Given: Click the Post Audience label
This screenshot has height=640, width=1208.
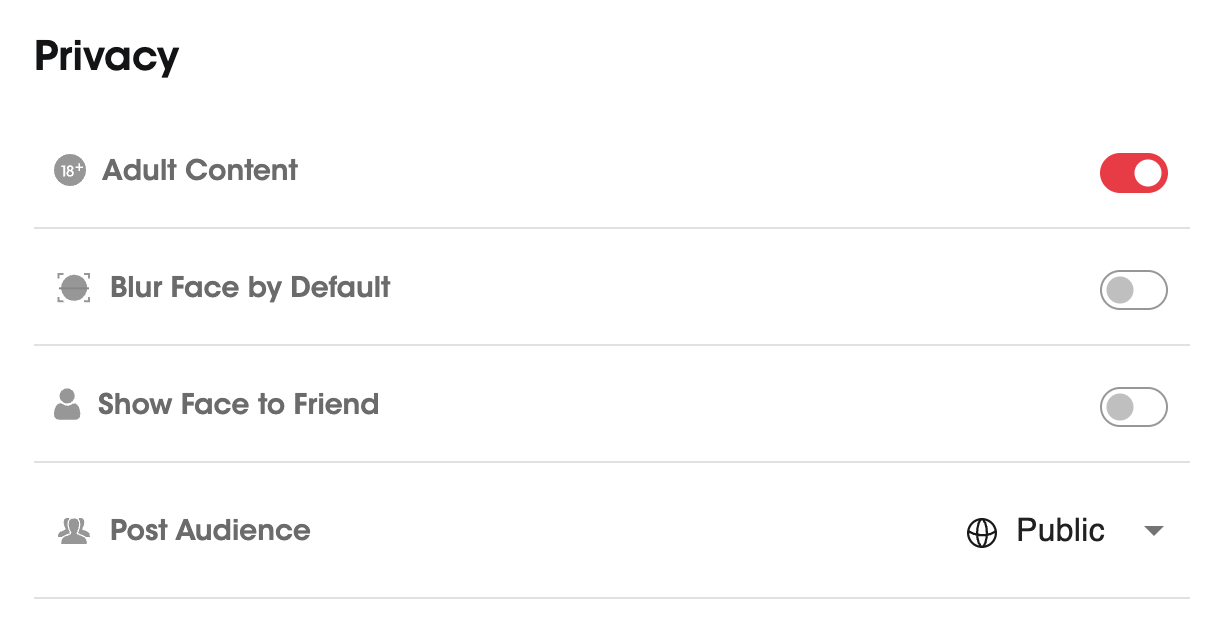Looking at the screenshot, I should point(210,530).
